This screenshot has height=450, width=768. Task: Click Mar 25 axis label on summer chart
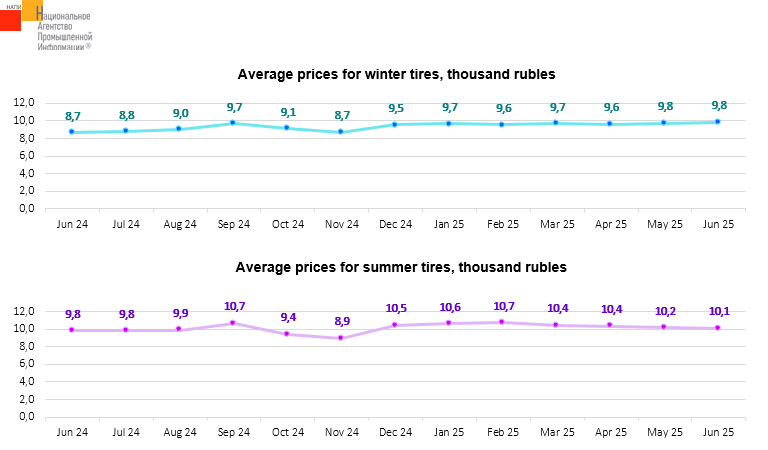pyautogui.click(x=557, y=432)
